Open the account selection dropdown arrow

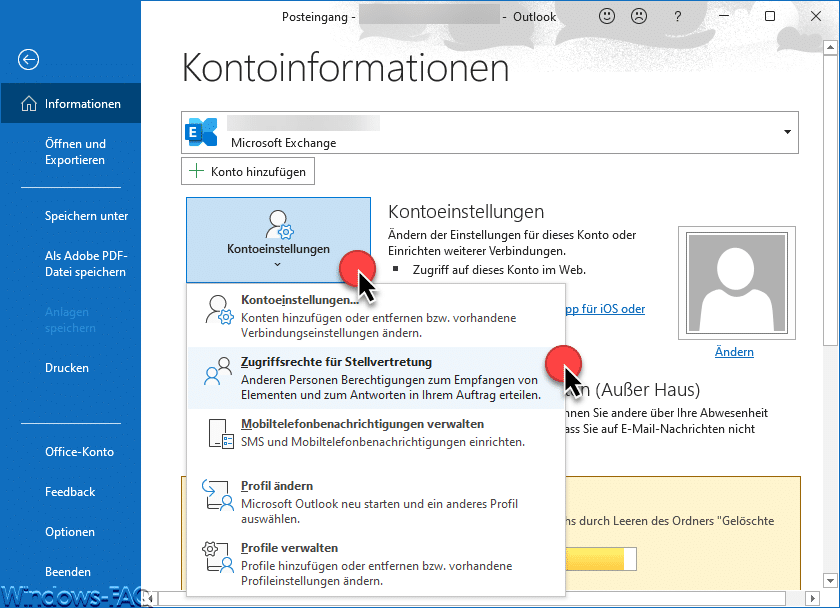pyautogui.click(x=787, y=132)
